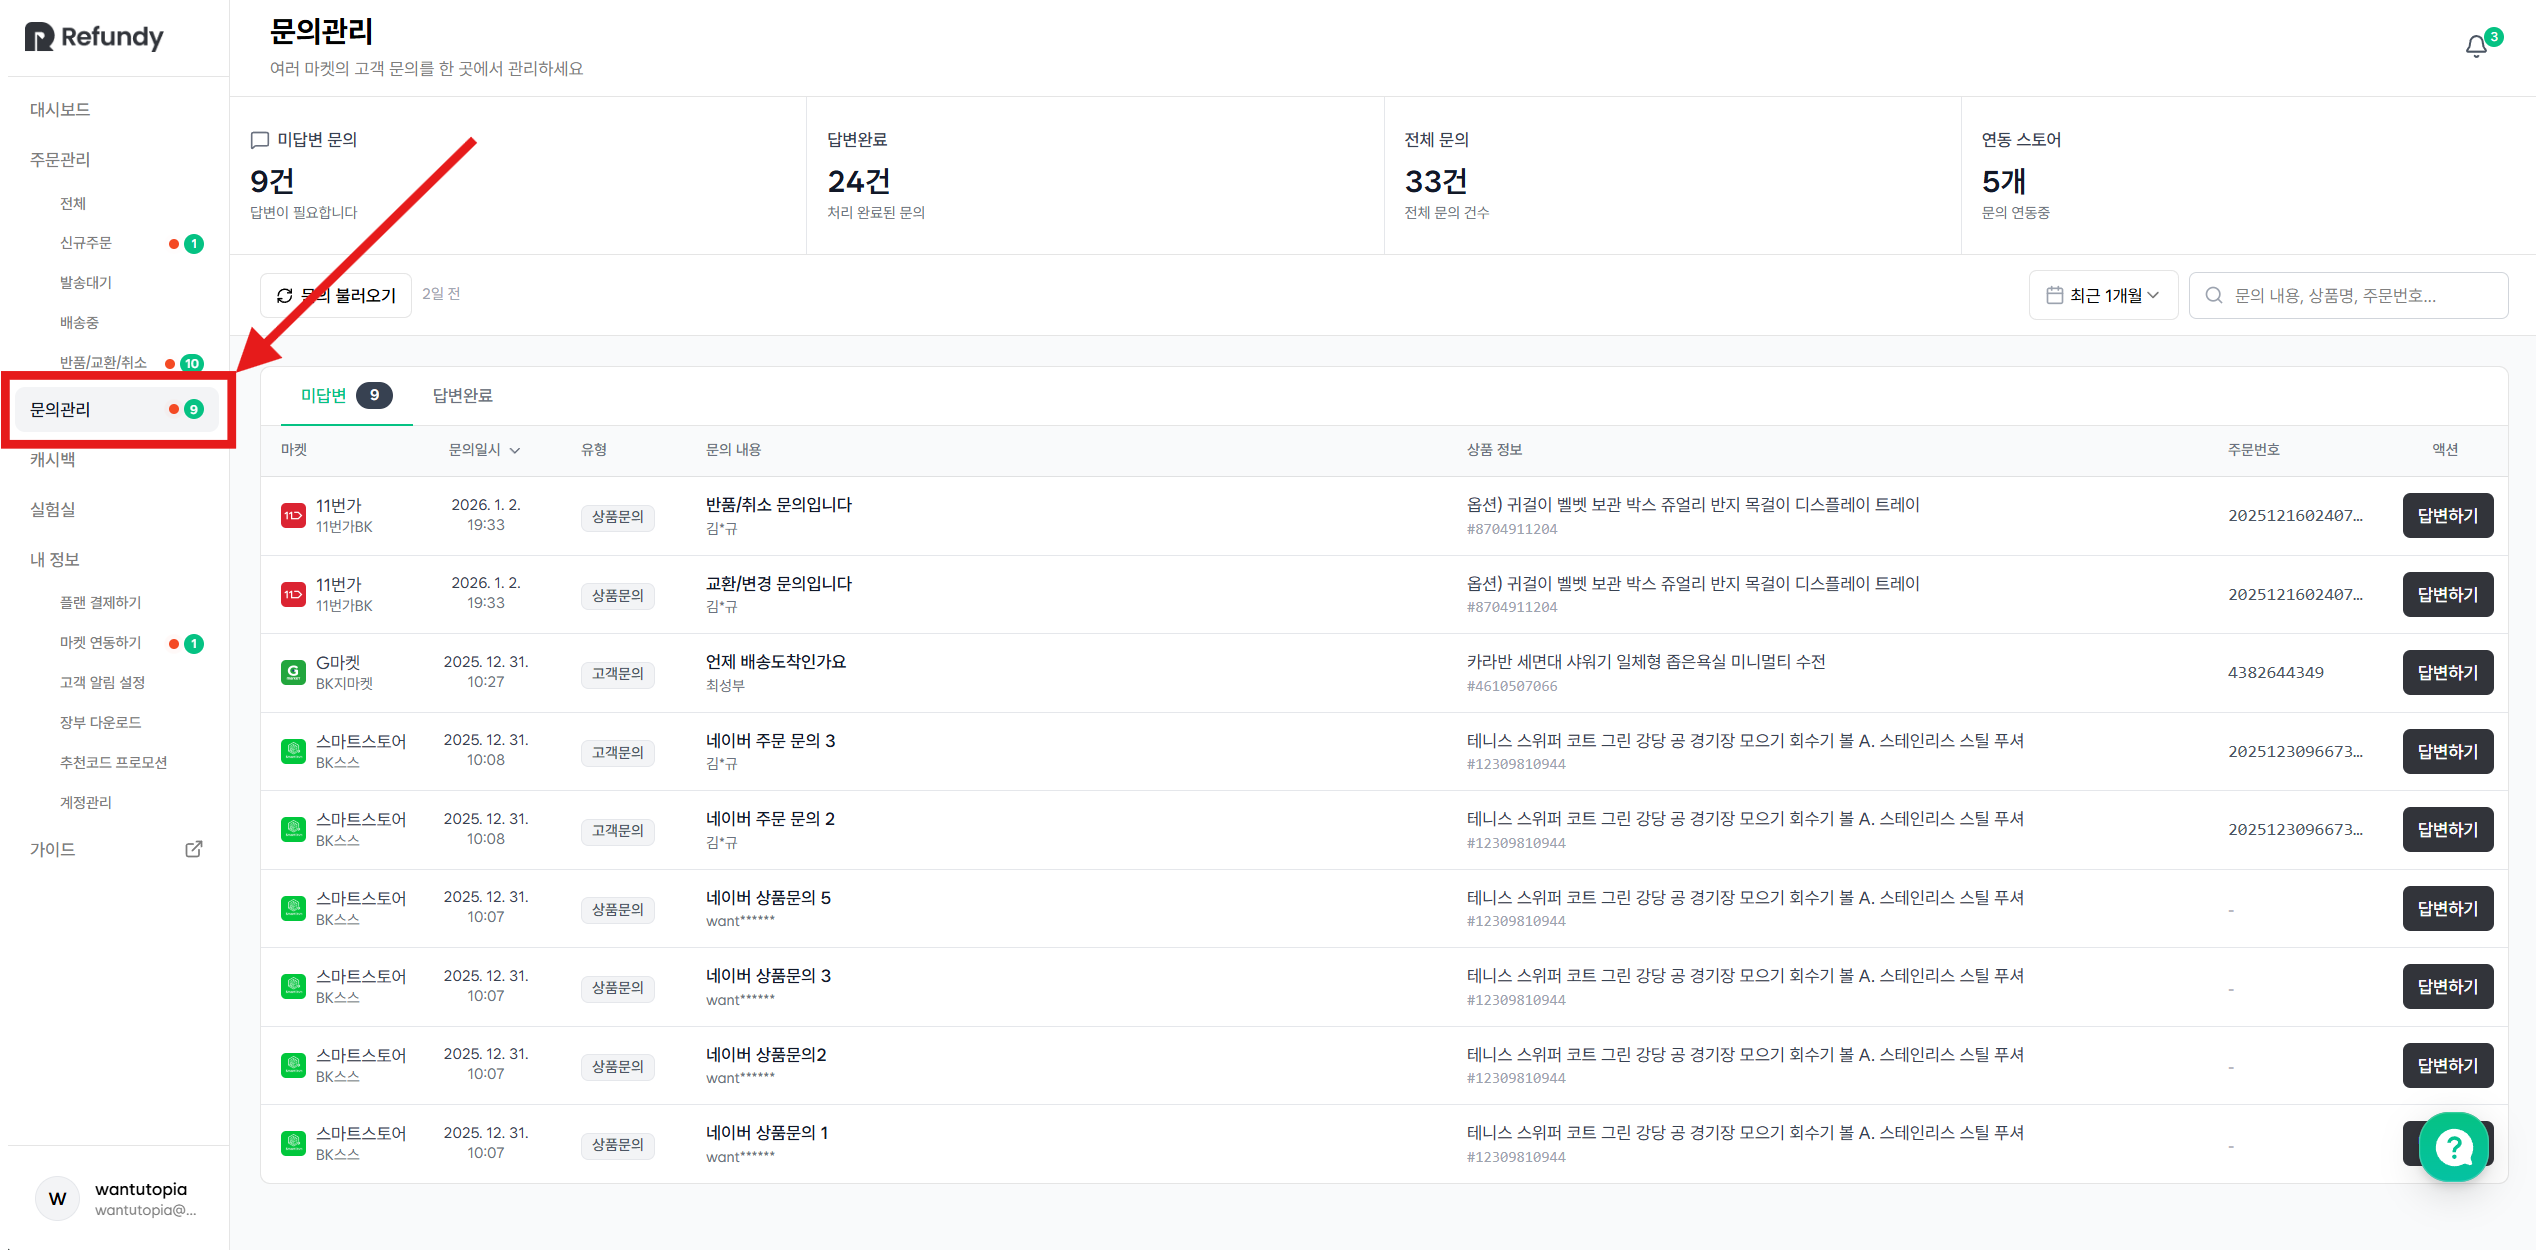Select 추천코드 프로모션 in the sidebar

[113, 763]
